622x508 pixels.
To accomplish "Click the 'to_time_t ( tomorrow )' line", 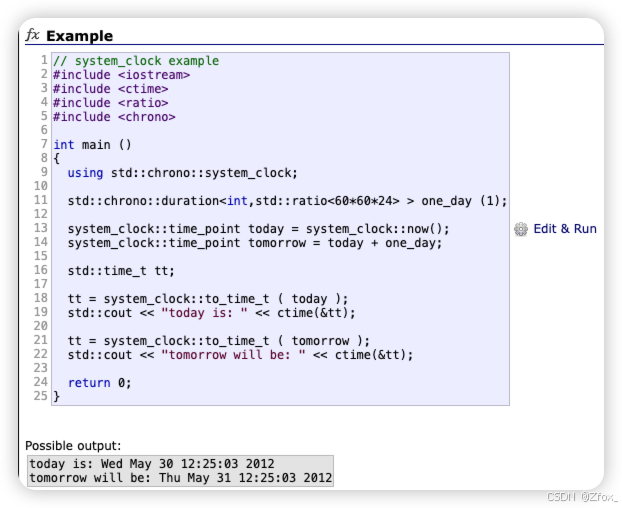I will 219,341.
